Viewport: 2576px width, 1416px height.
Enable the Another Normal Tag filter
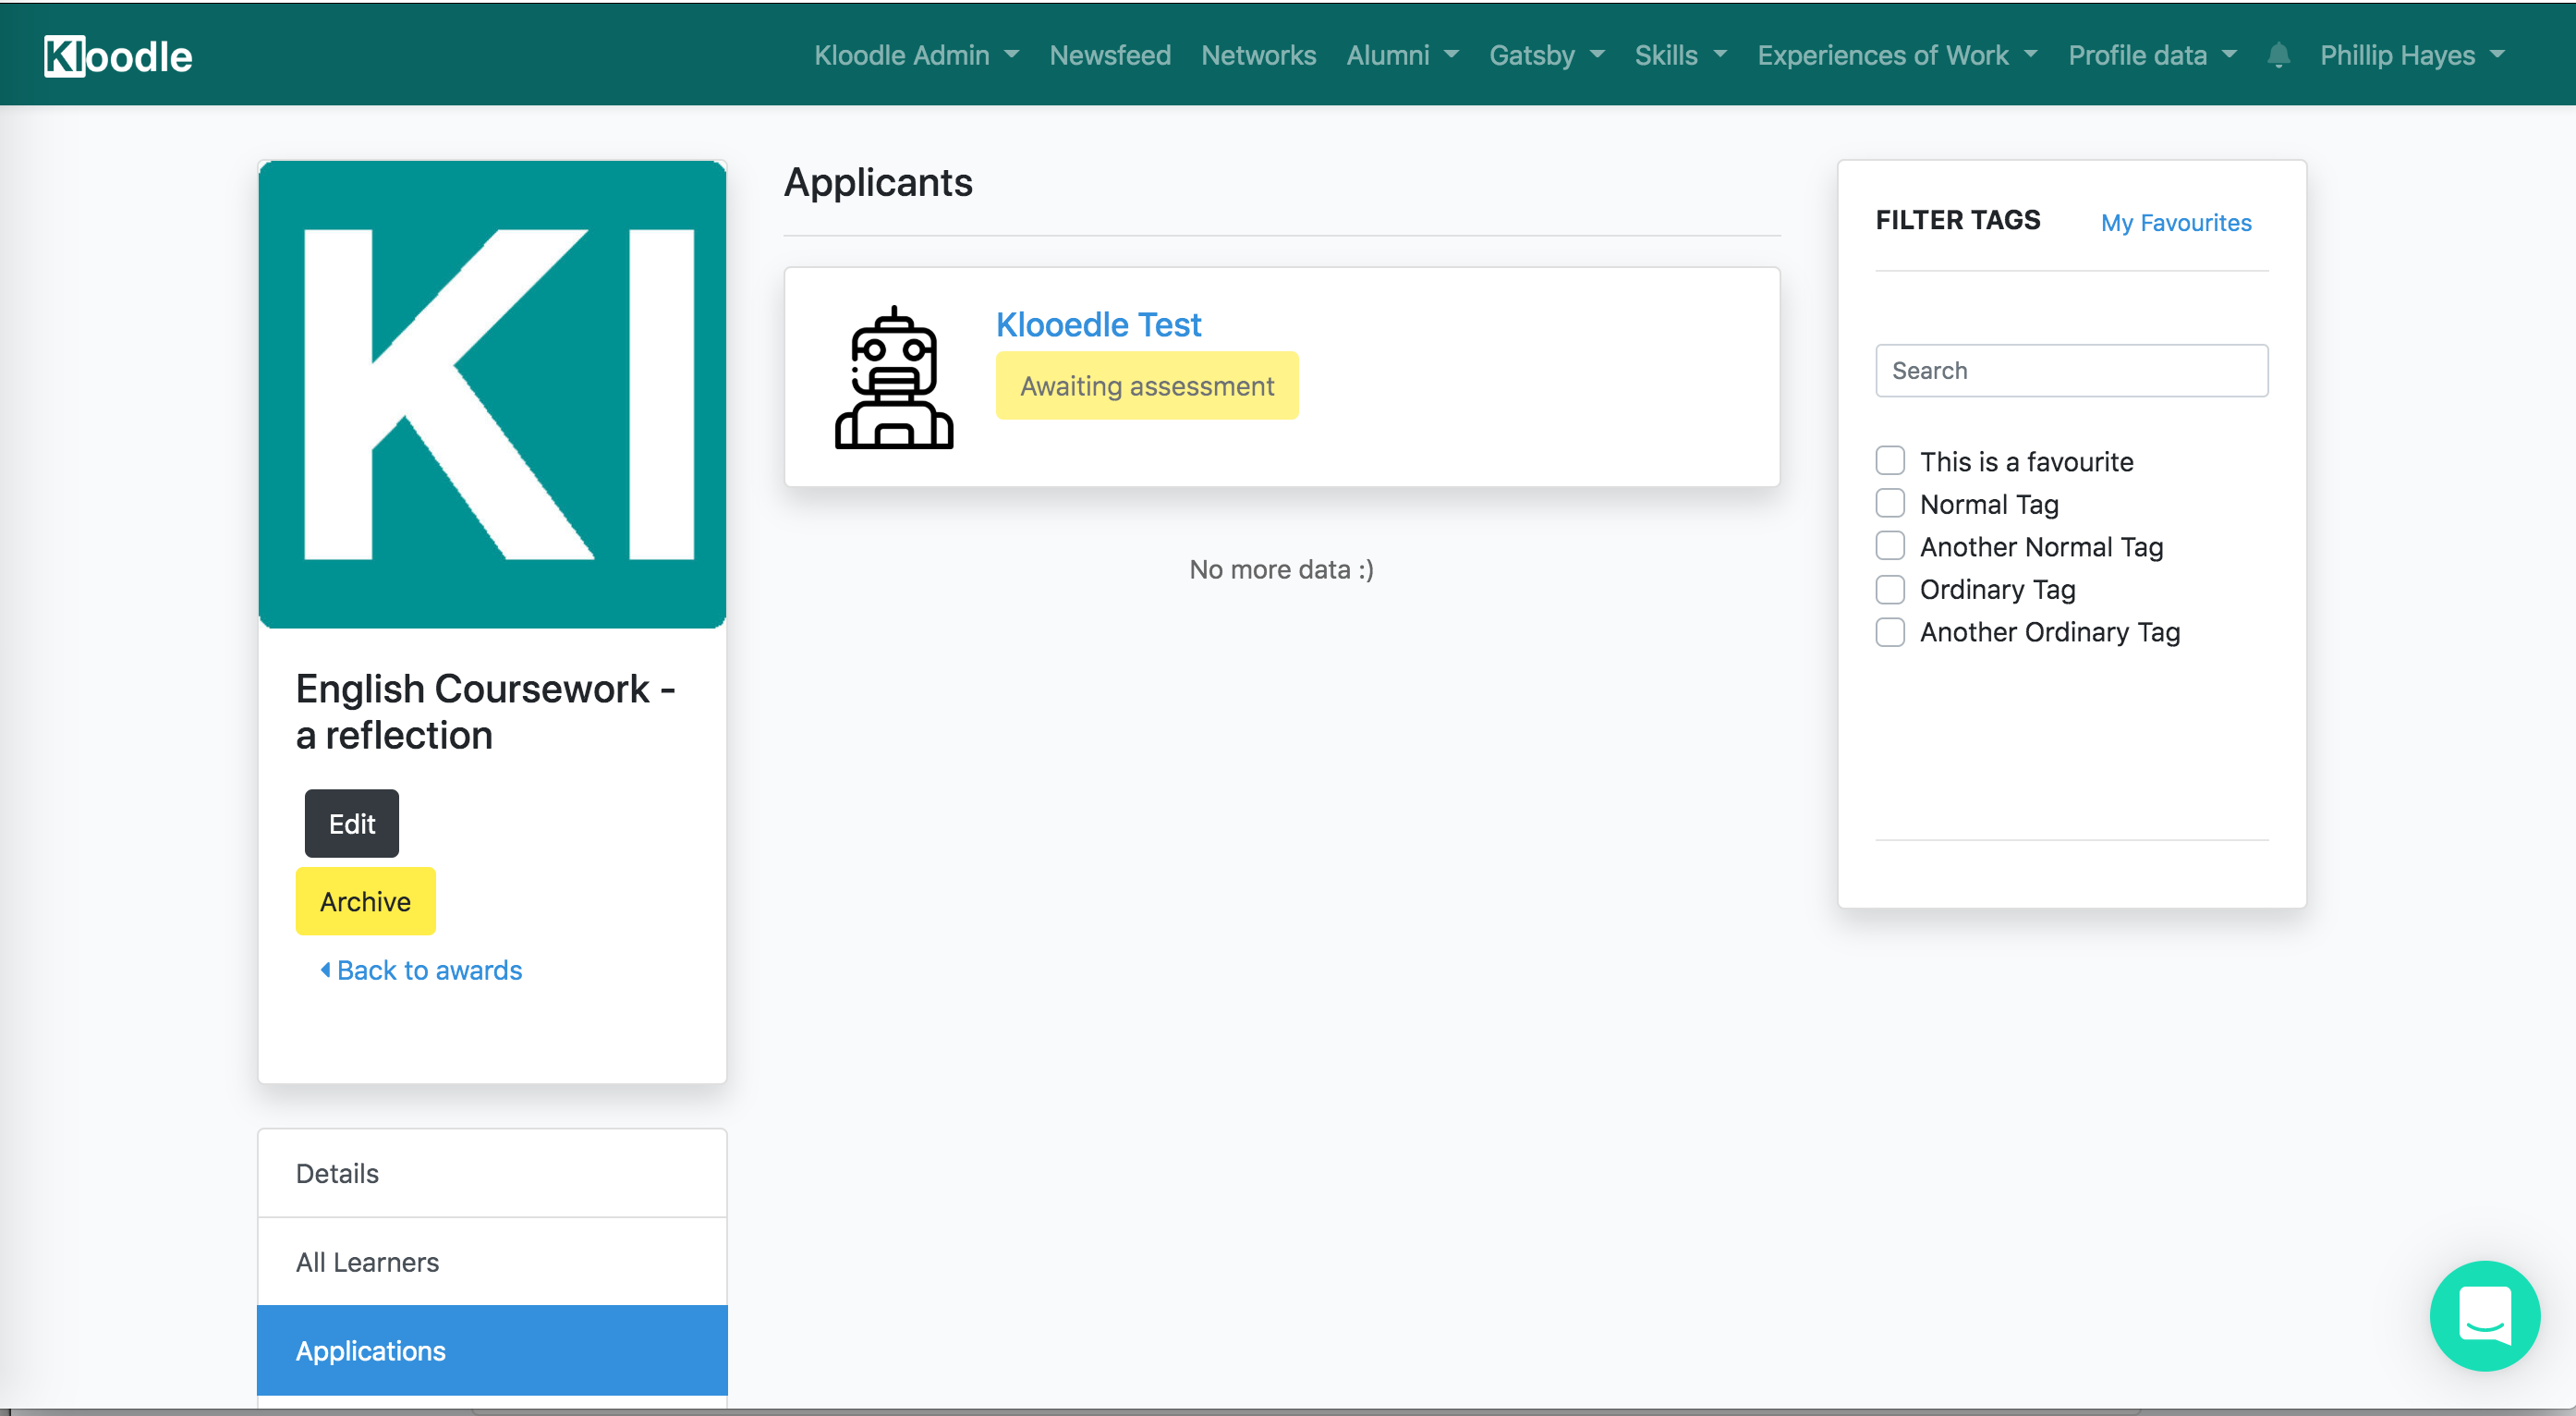point(1890,546)
